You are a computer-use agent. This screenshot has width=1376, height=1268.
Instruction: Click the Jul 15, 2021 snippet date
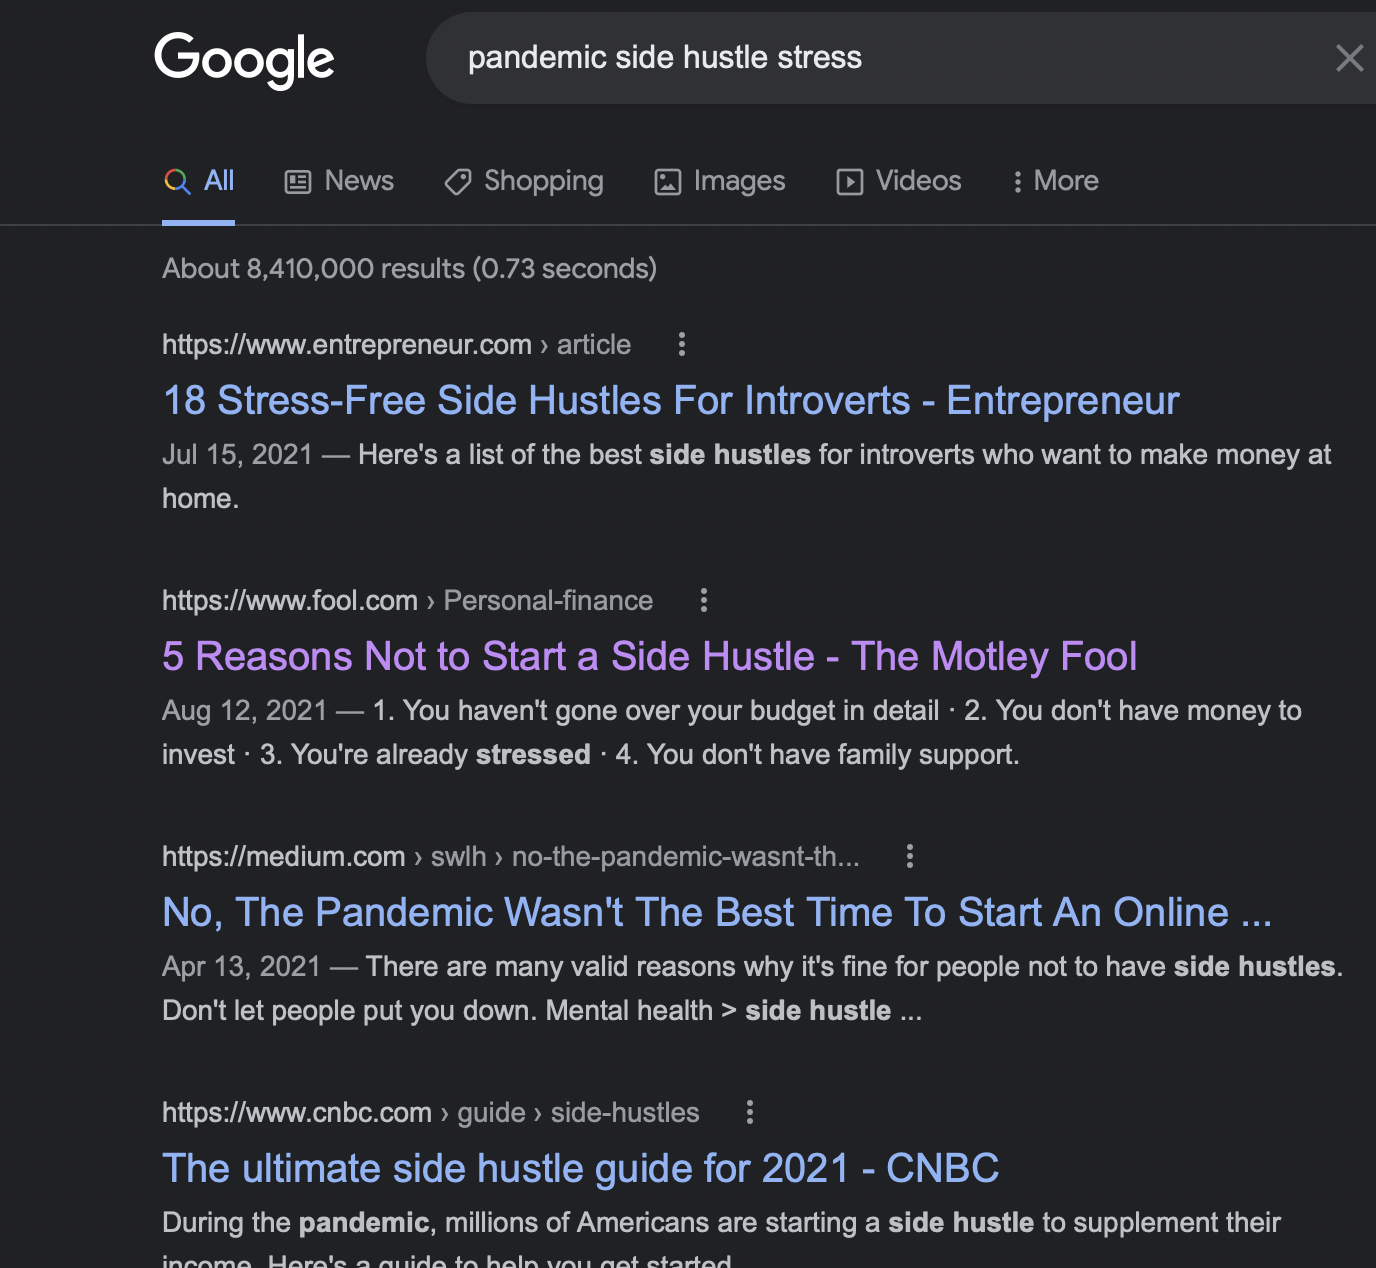coord(238,455)
